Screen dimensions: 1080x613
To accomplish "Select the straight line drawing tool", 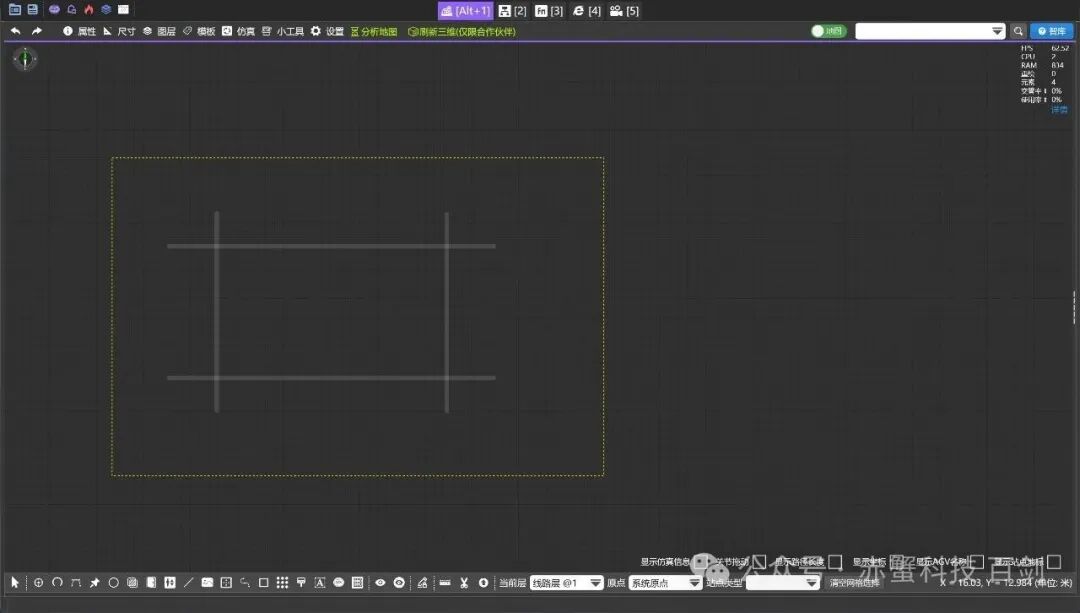I will click(189, 583).
